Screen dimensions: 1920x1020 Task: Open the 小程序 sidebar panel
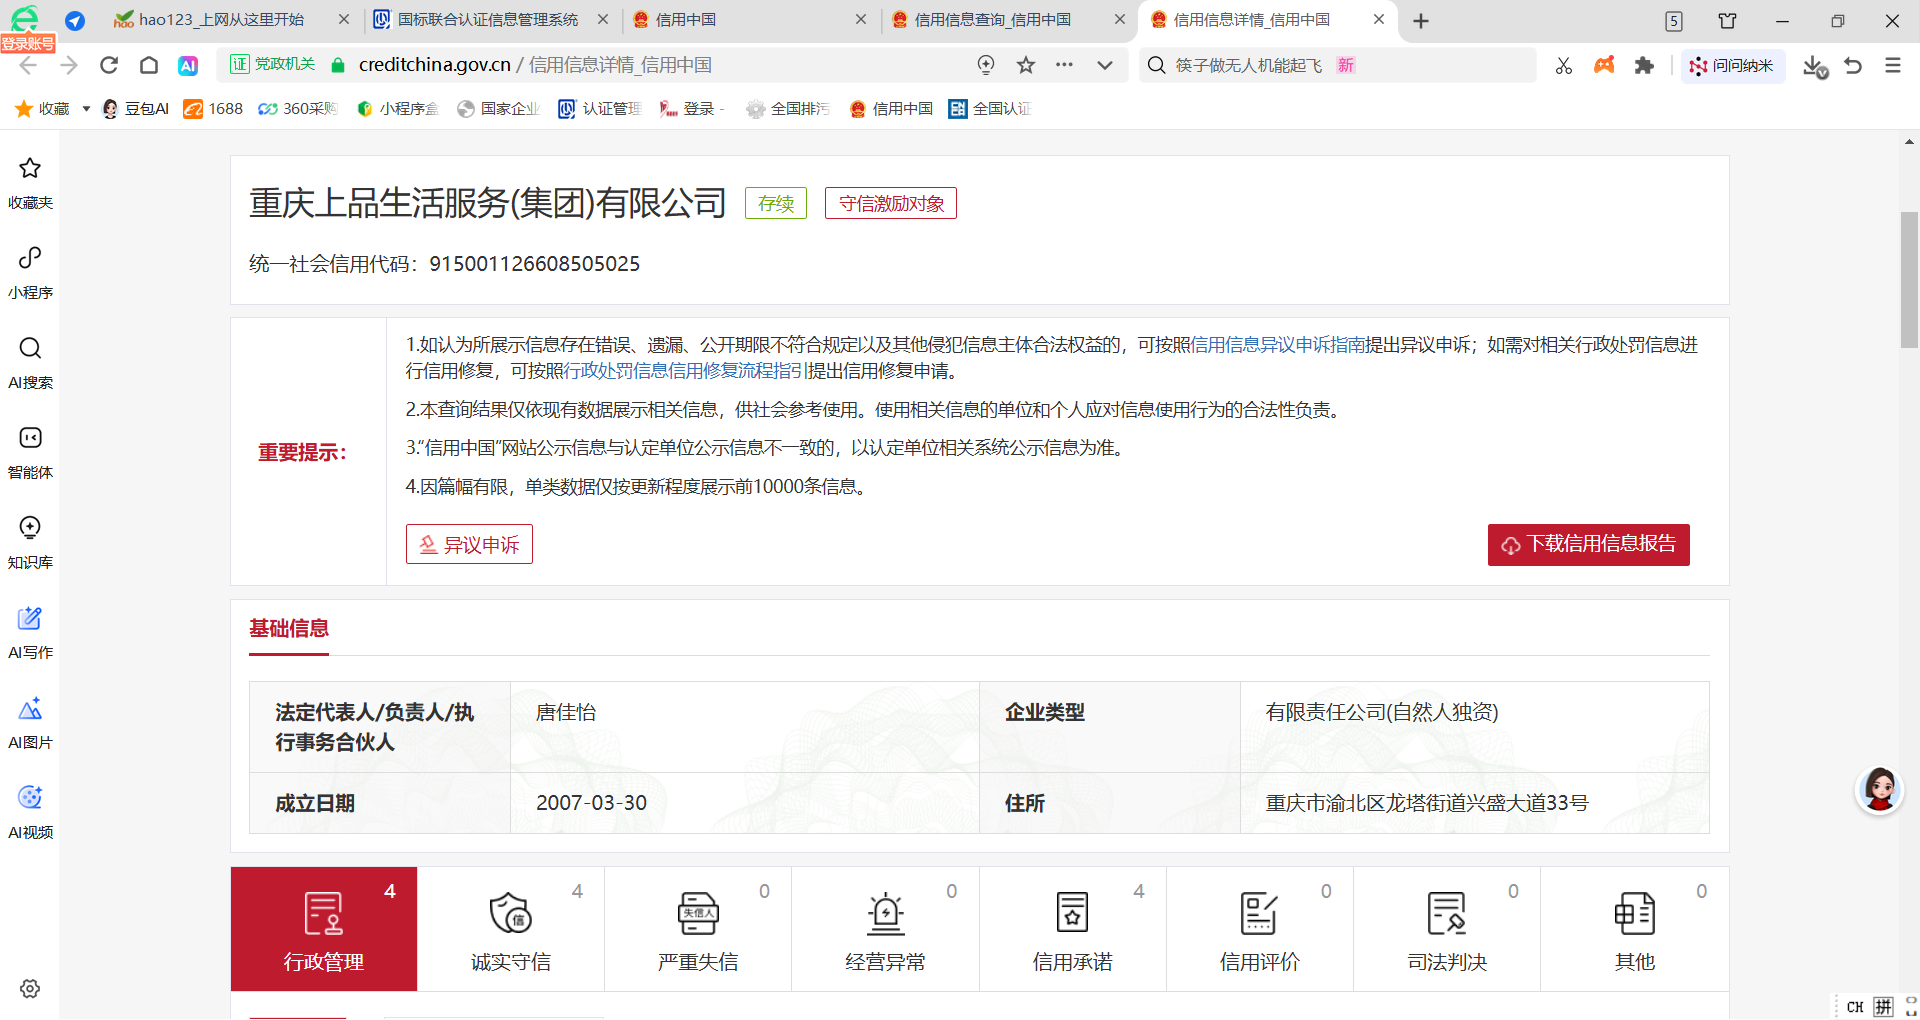(30, 271)
